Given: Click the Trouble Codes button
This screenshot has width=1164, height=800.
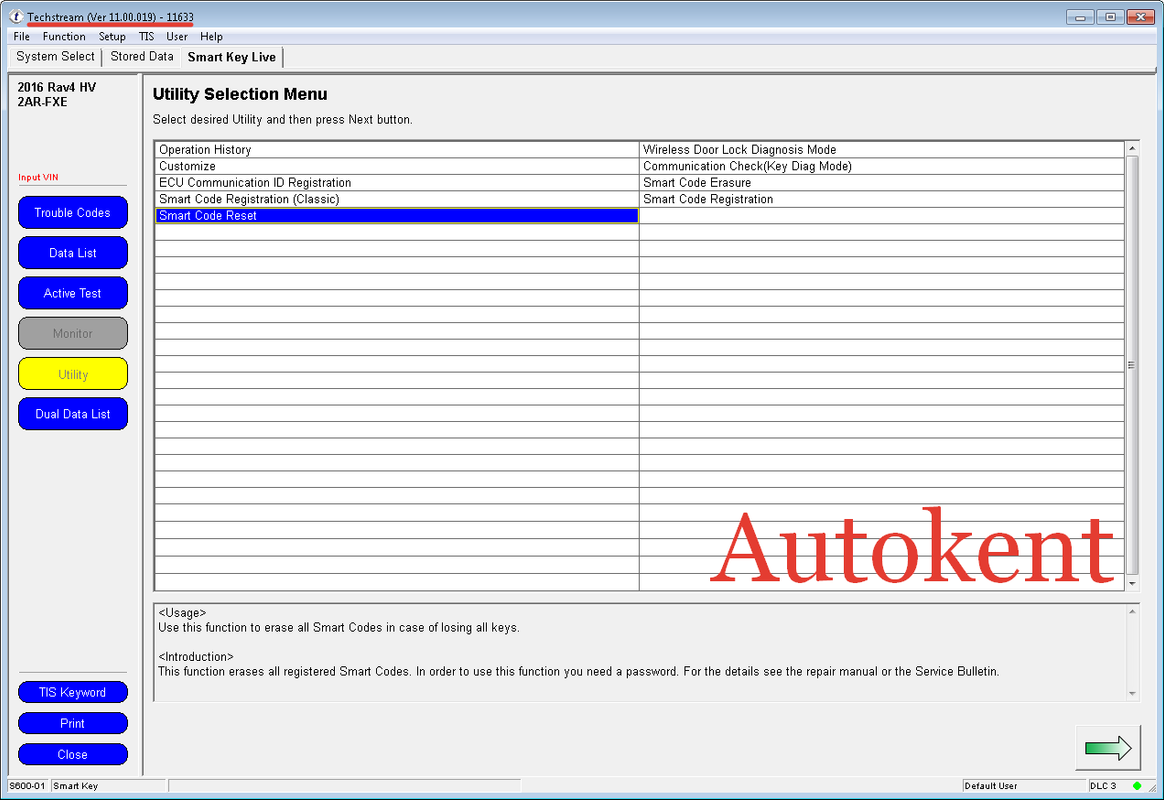Looking at the screenshot, I should (x=73, y=212).
